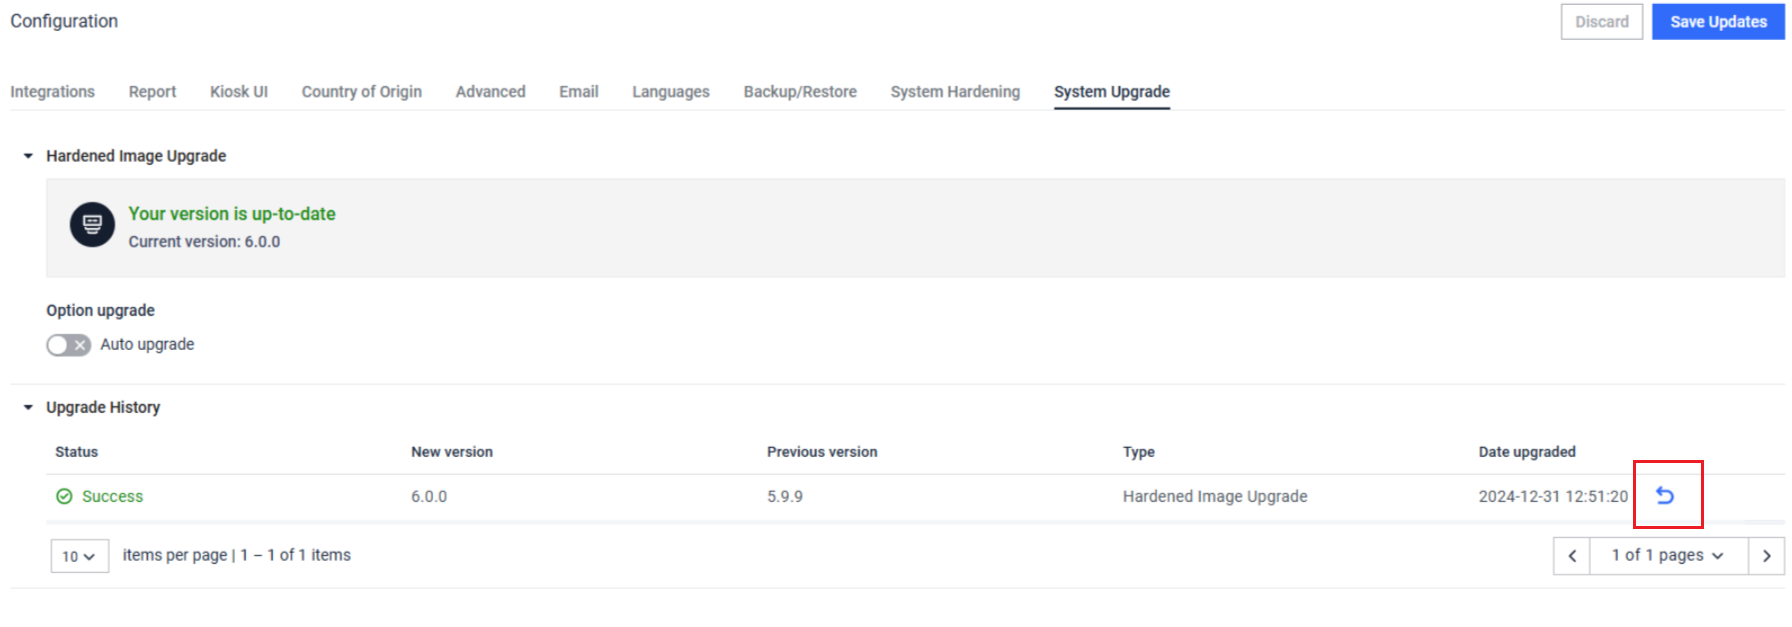Click the hardened image upgrade device icon
Image resolution: width=1792 pixels, height=627 pixels.
point(92,225)
